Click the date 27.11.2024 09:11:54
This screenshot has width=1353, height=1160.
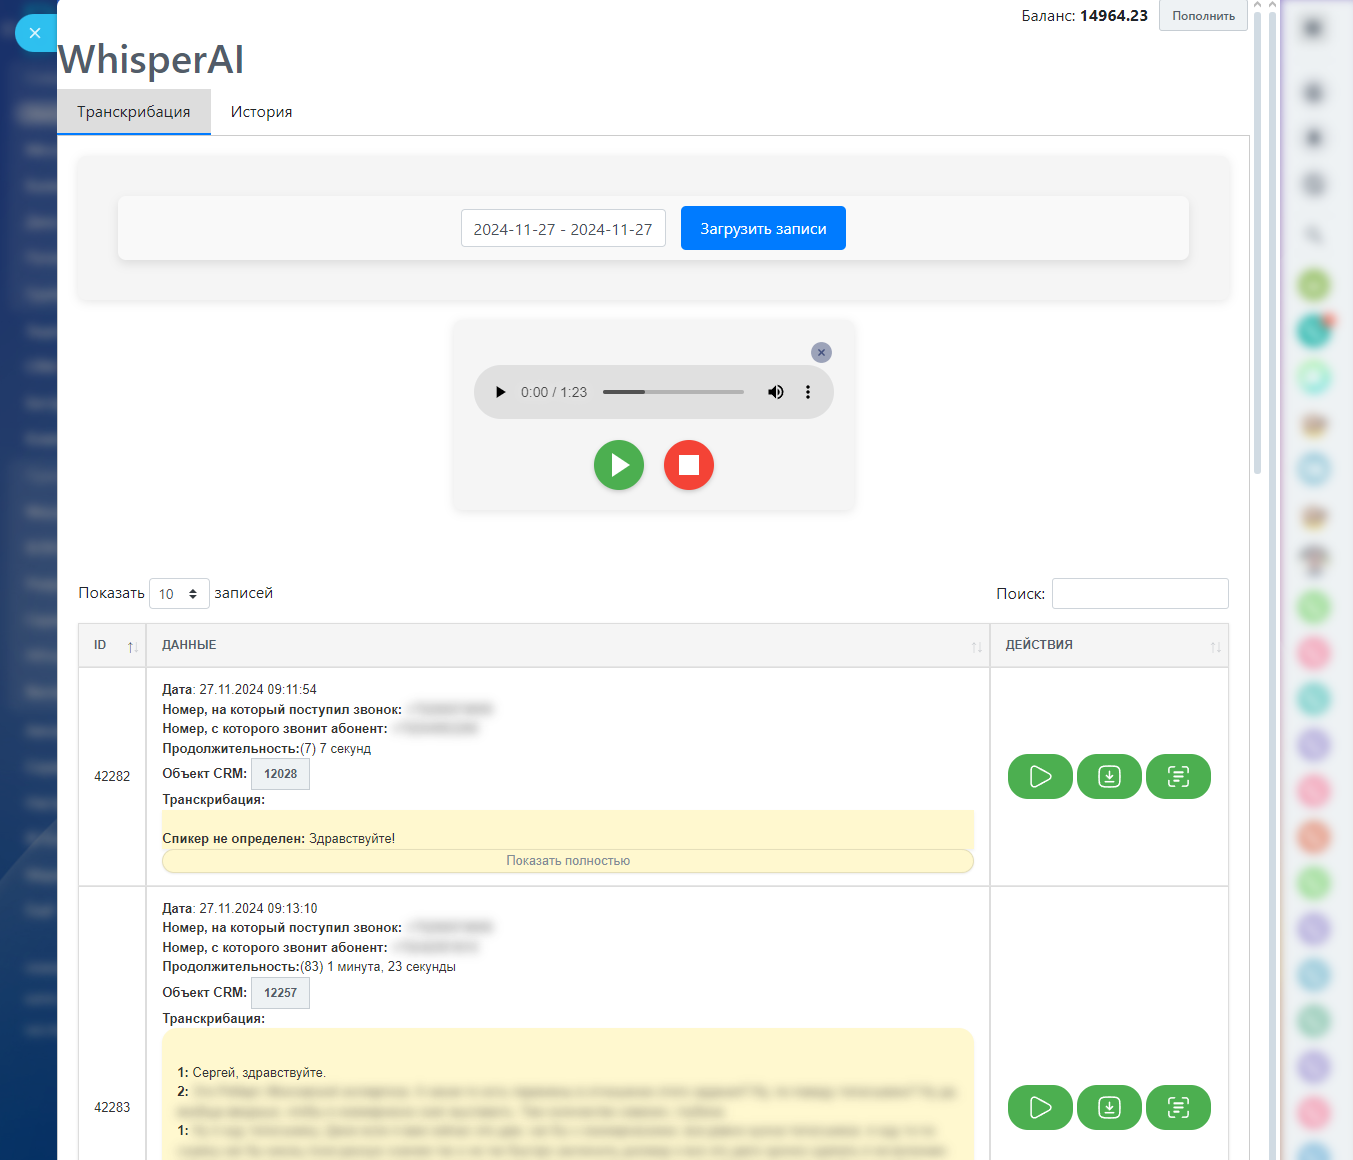pos(258,689)
